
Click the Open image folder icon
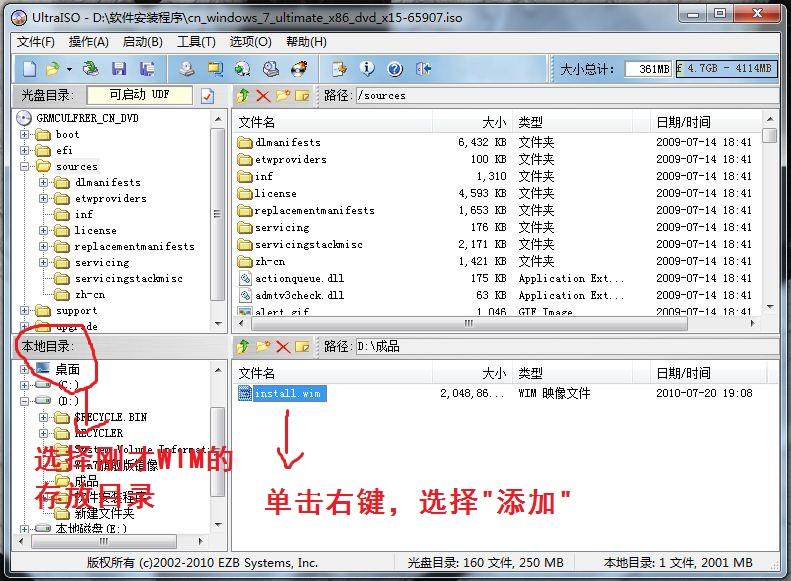pos(52,69)
